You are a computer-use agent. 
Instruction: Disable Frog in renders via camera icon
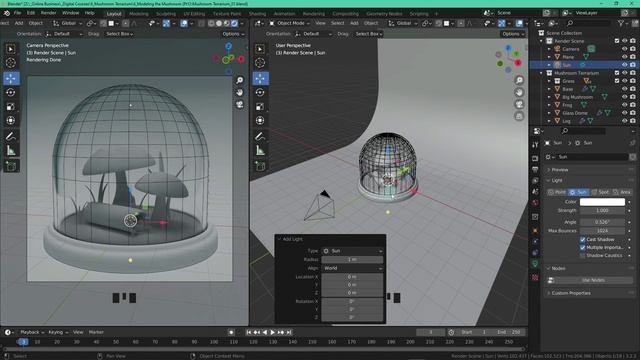633,105
